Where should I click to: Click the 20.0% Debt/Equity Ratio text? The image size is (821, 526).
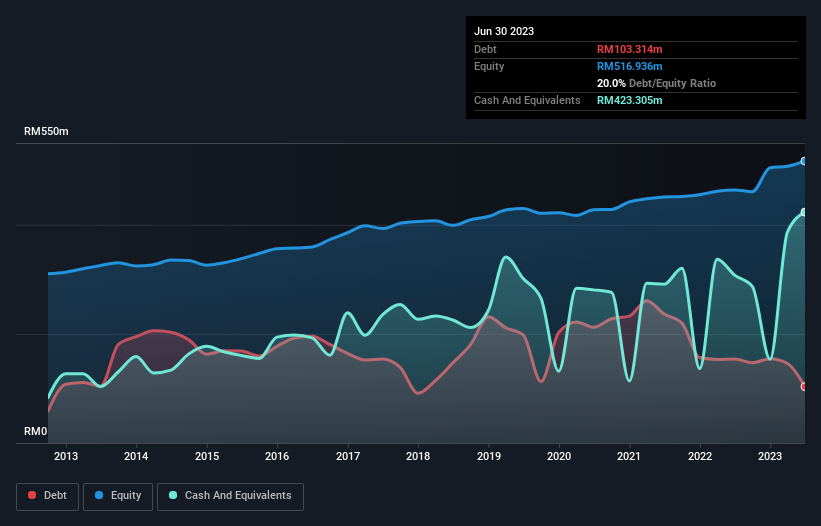656,83
